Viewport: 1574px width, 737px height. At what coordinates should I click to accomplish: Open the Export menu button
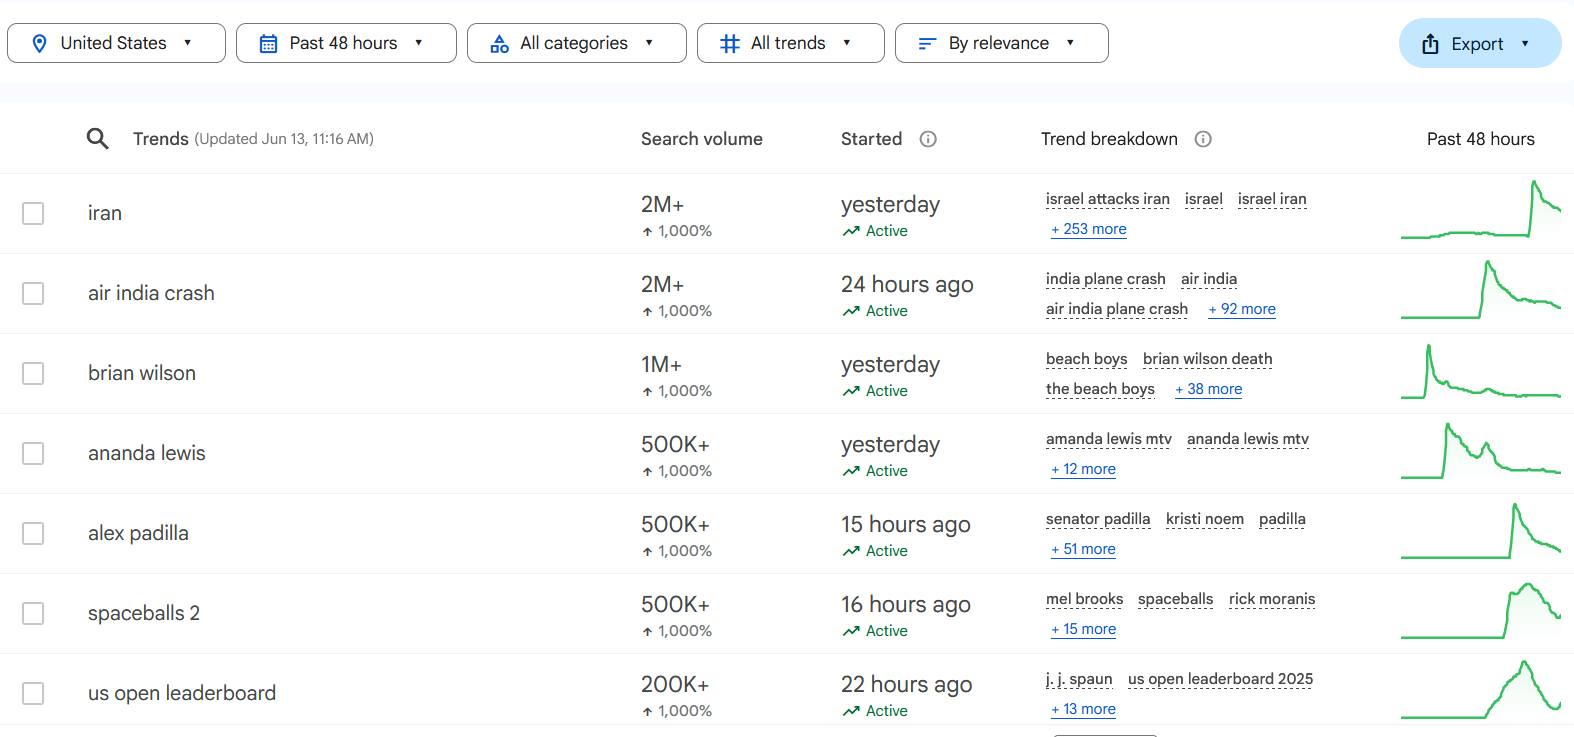click(x=1480, y=43)
